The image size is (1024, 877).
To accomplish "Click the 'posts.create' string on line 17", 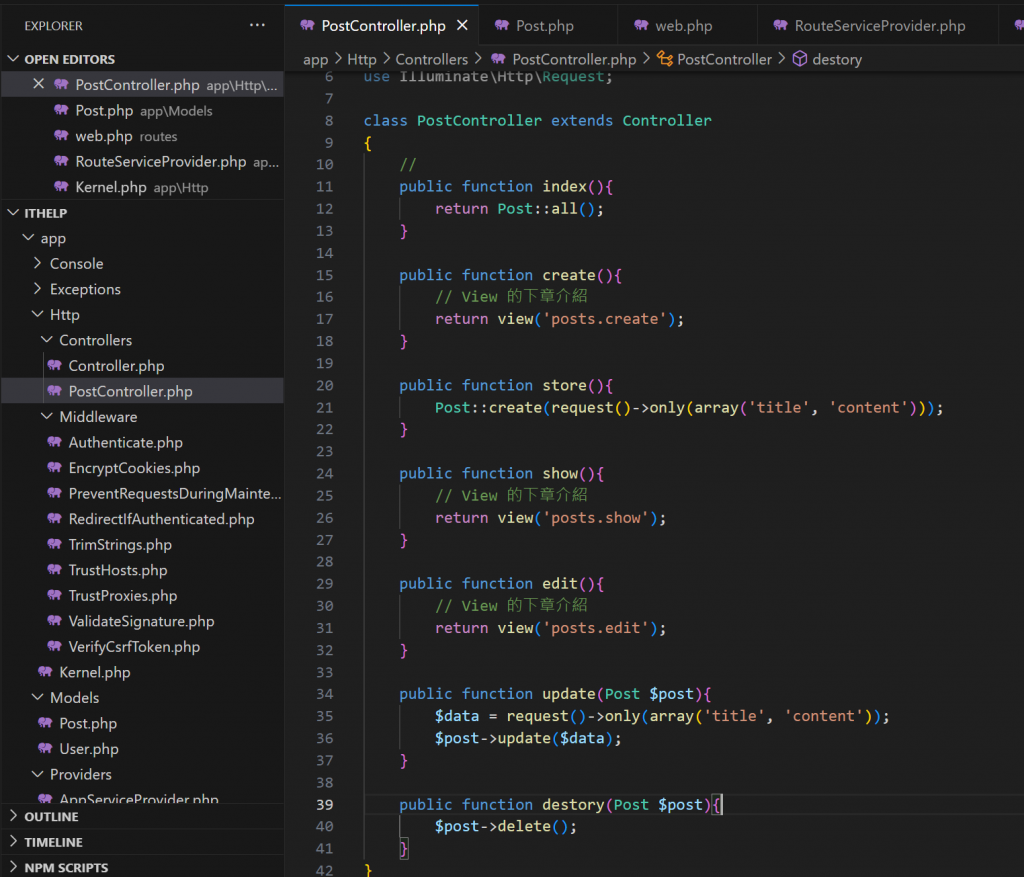I will (605, 319).
